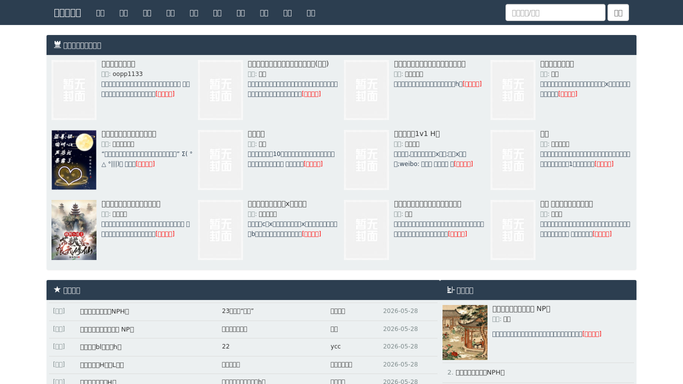683x384 pixels.
Task: Open the temple mountain book cover
Action: [74, 230]
